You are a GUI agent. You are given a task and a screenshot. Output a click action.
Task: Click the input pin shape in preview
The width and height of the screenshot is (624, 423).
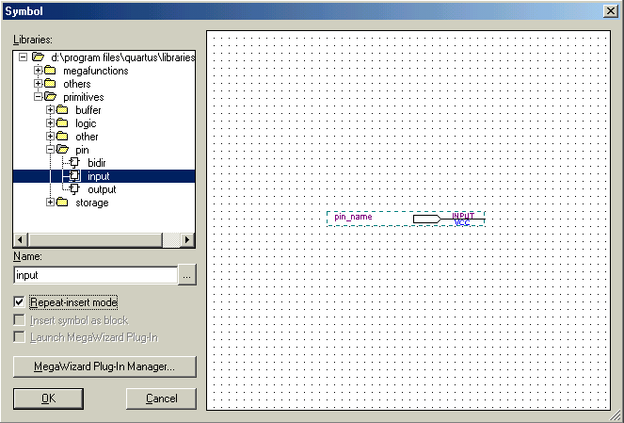pyautogui.click(x=427, y=219)
